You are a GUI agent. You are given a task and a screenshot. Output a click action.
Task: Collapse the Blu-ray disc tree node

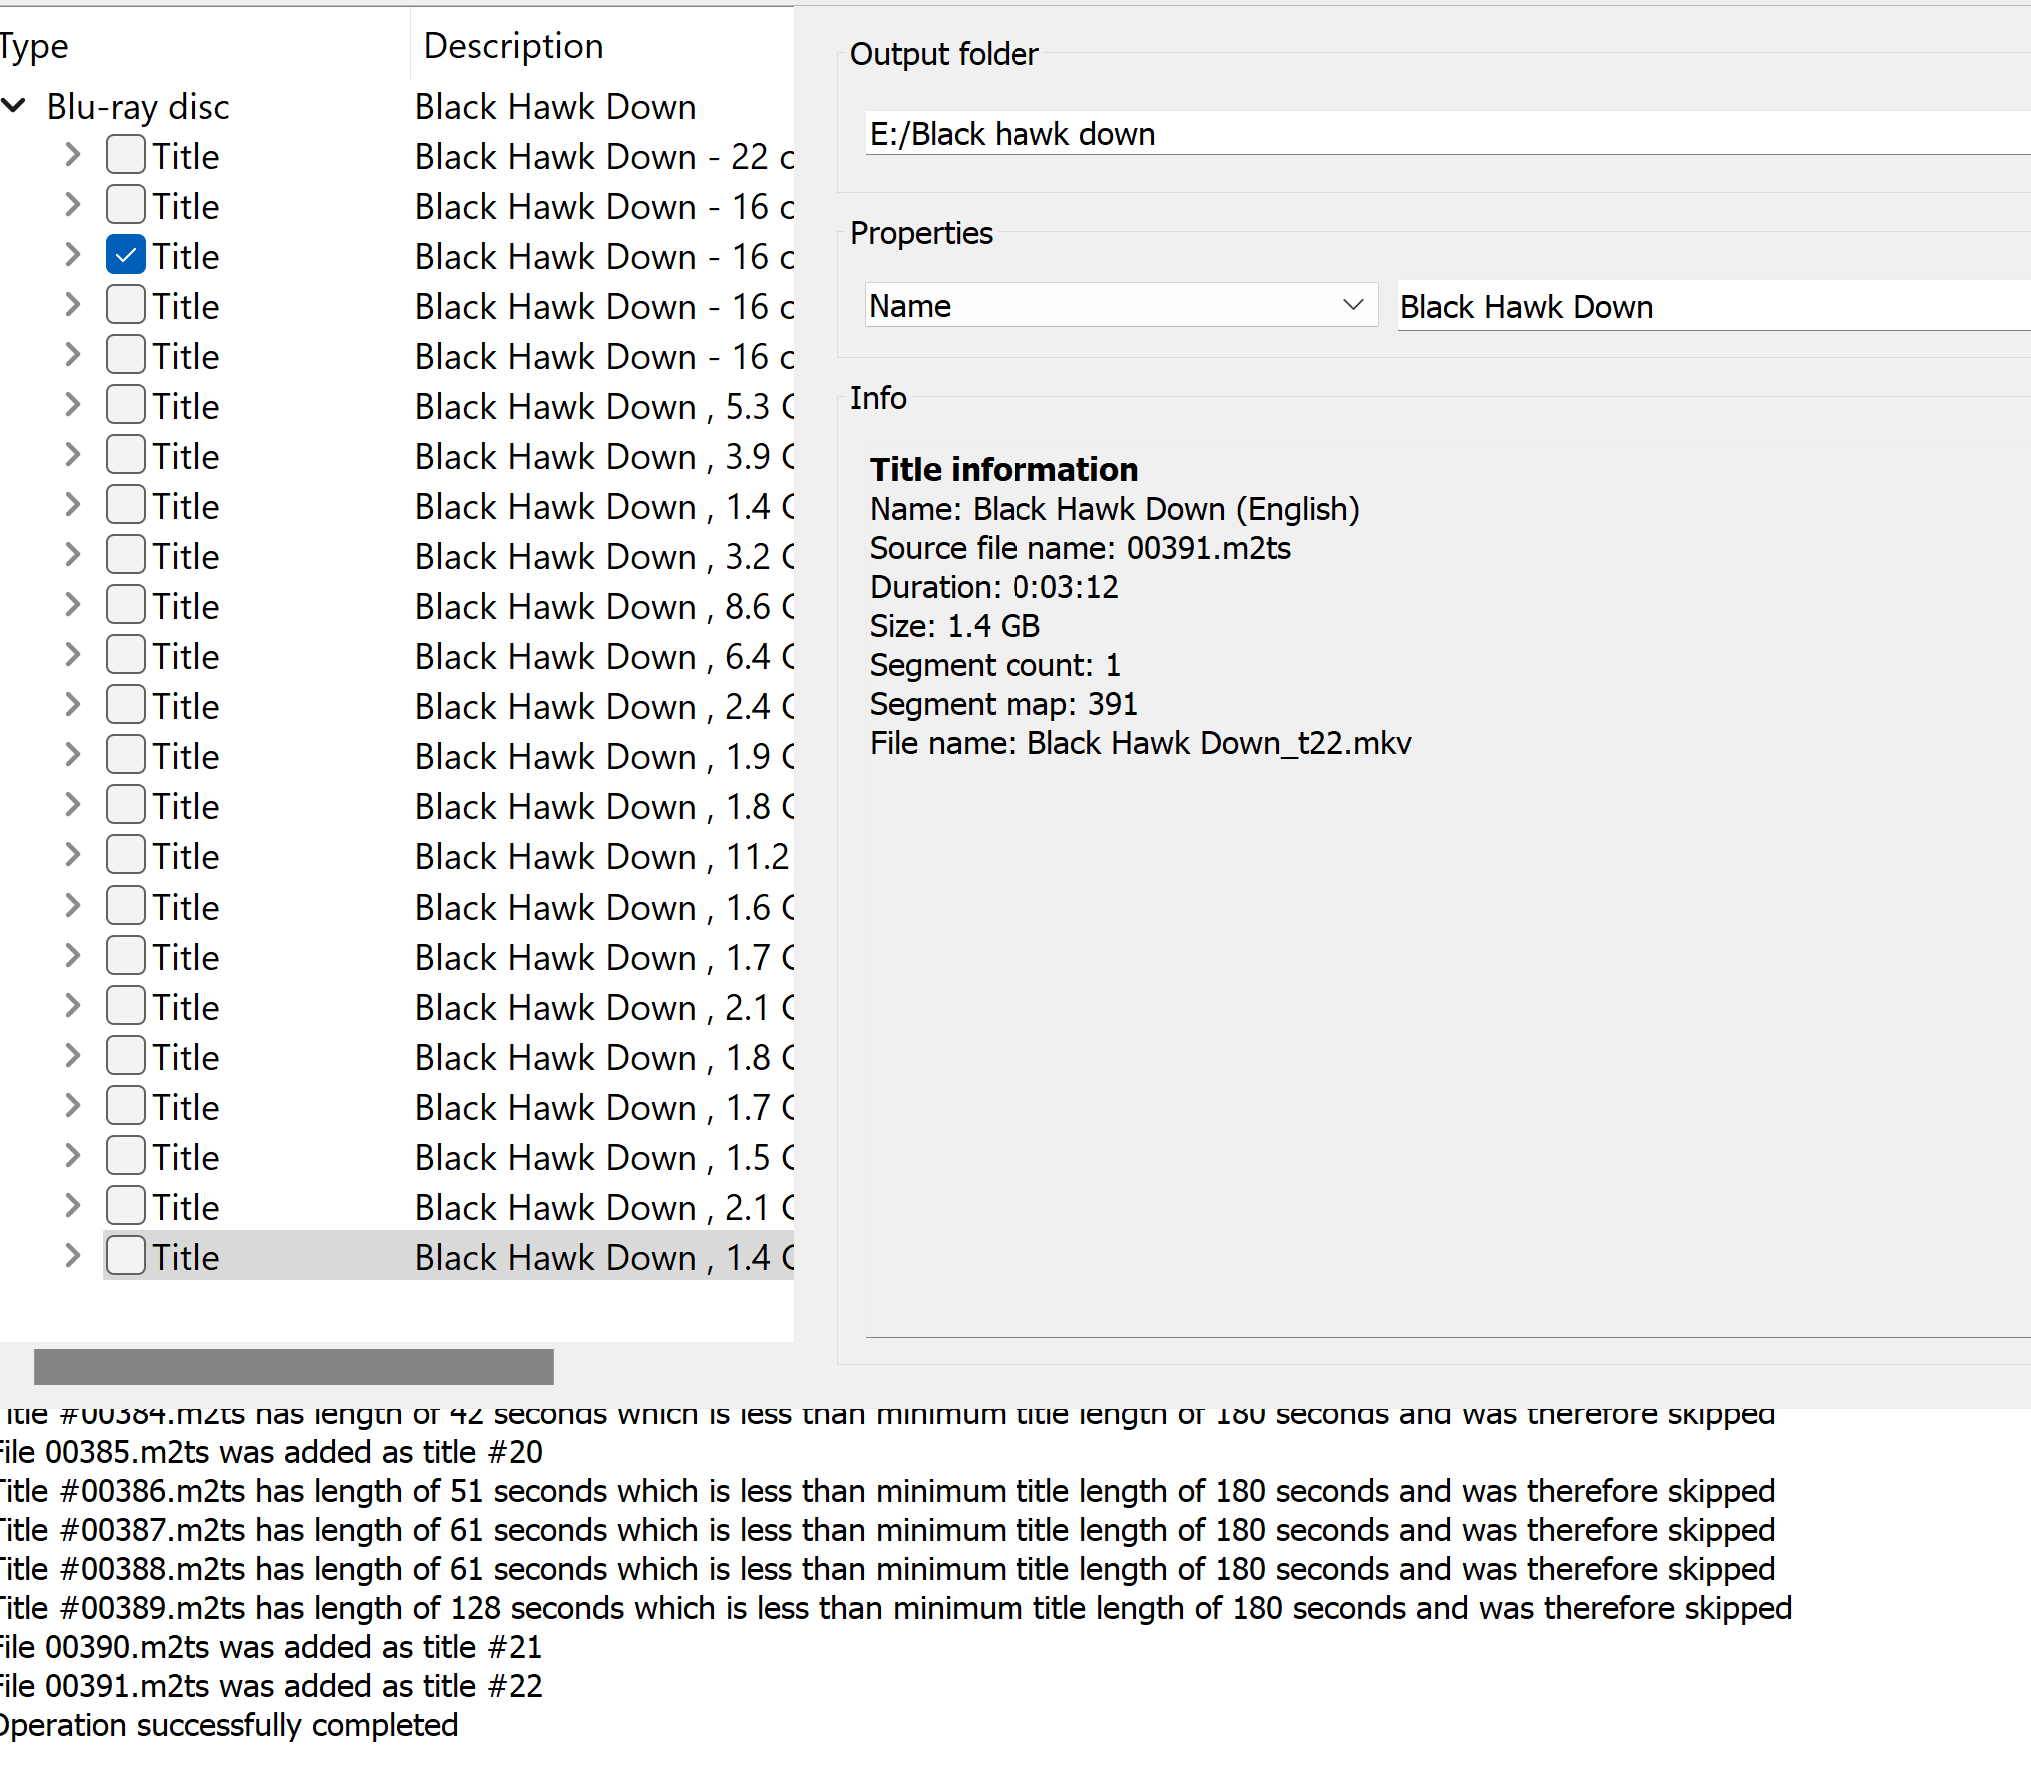pyautogui.click(x=14, y=105)
